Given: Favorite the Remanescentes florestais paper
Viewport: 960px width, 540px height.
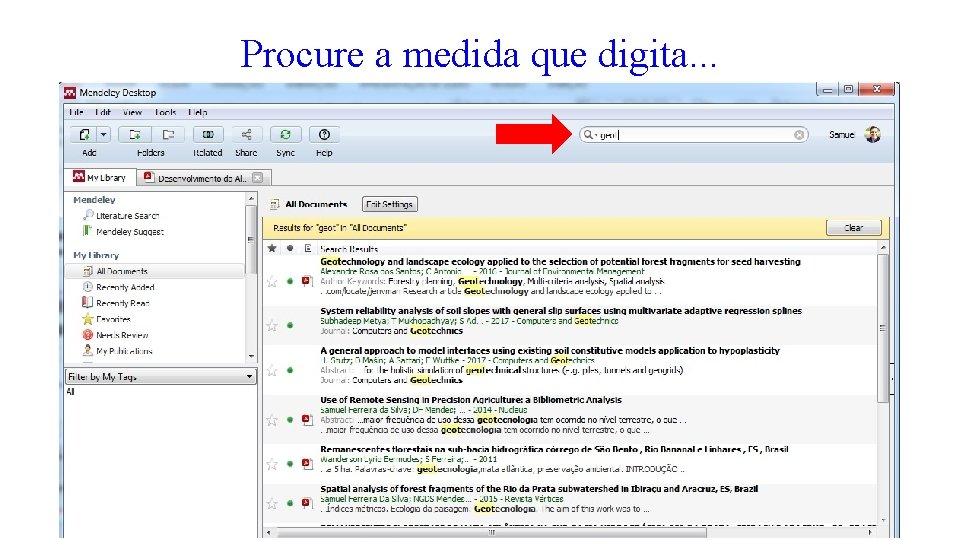Looking at the screenshot, I should 272,464.
